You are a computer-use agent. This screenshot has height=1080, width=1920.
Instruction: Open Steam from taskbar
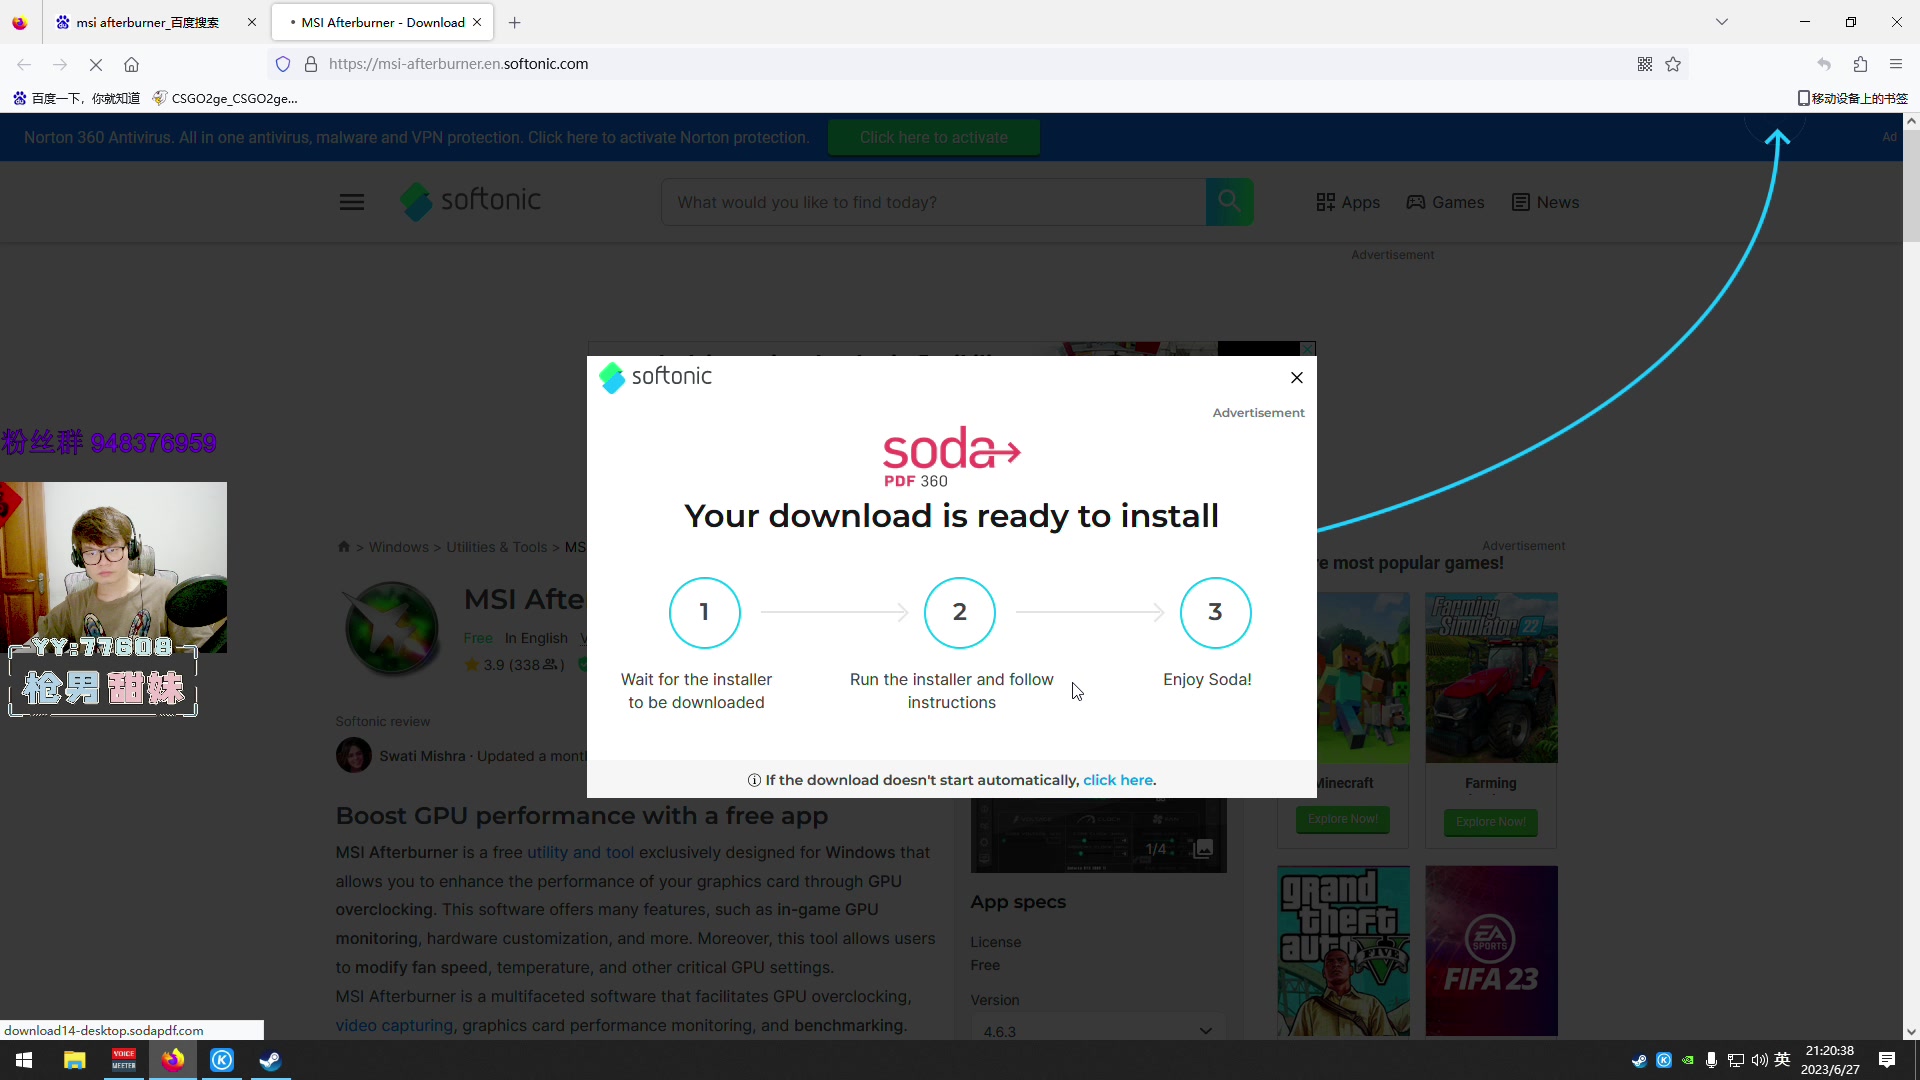(270, 1060)
